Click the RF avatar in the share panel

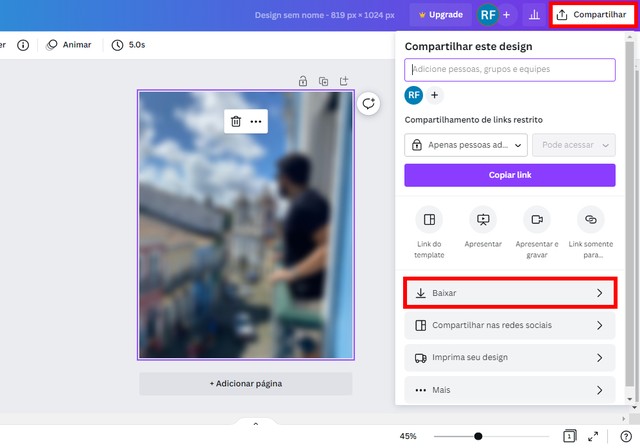pyautogui.click(x=413, y=95)
